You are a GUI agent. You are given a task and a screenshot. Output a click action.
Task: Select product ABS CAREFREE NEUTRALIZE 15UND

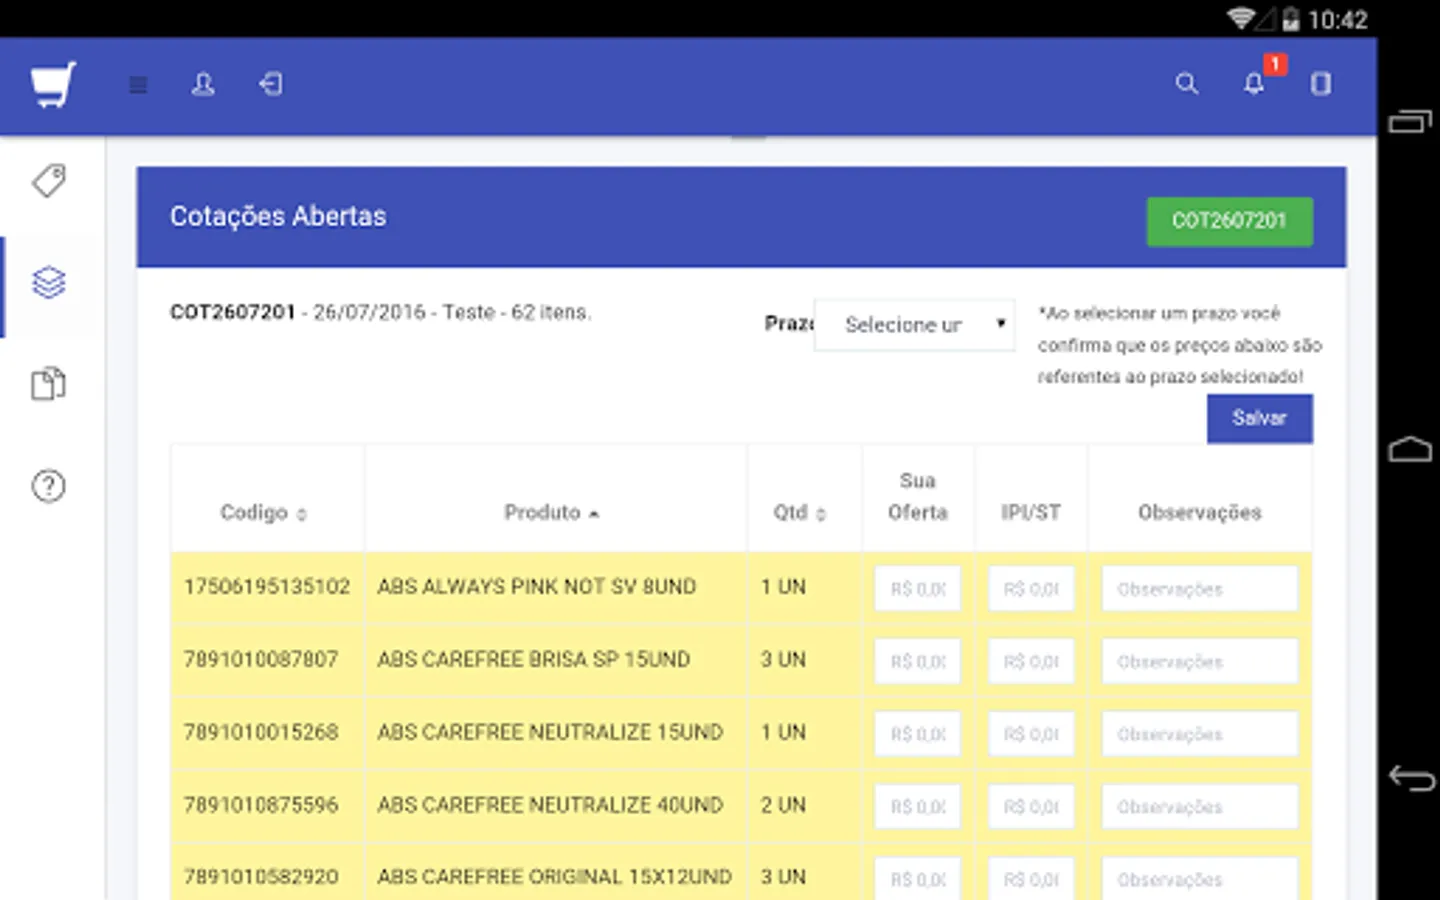click(550, 732)
